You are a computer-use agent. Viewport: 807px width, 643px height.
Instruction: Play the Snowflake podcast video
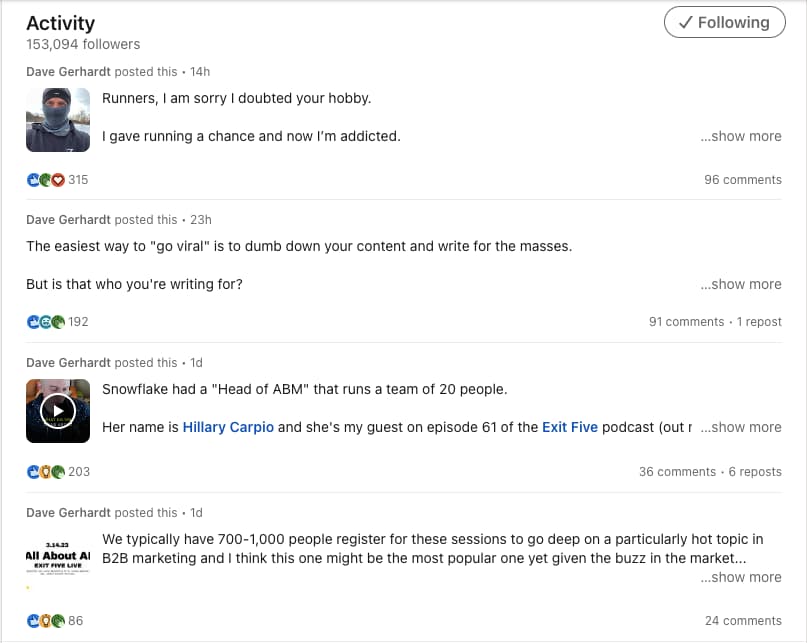pos(58,410)
